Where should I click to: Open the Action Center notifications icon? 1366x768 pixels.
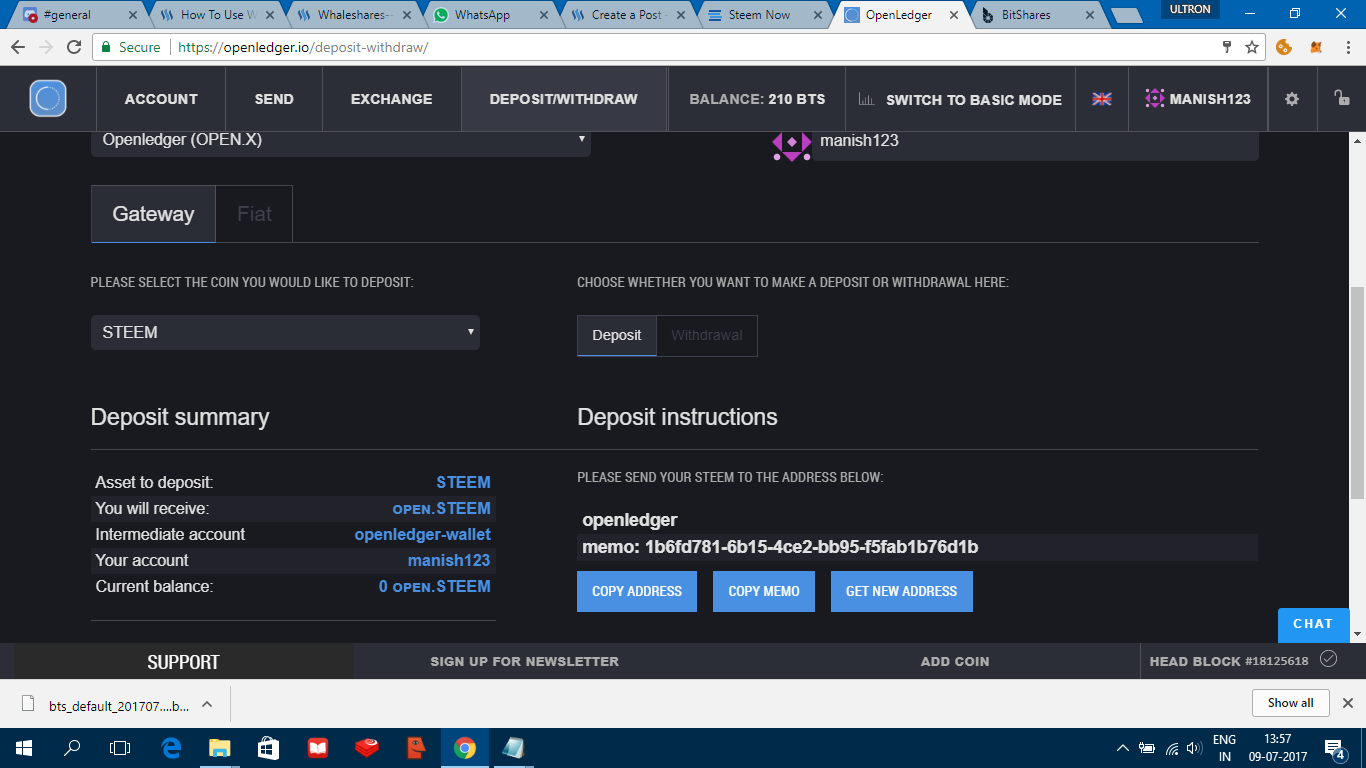click(x=1335, y=748)
